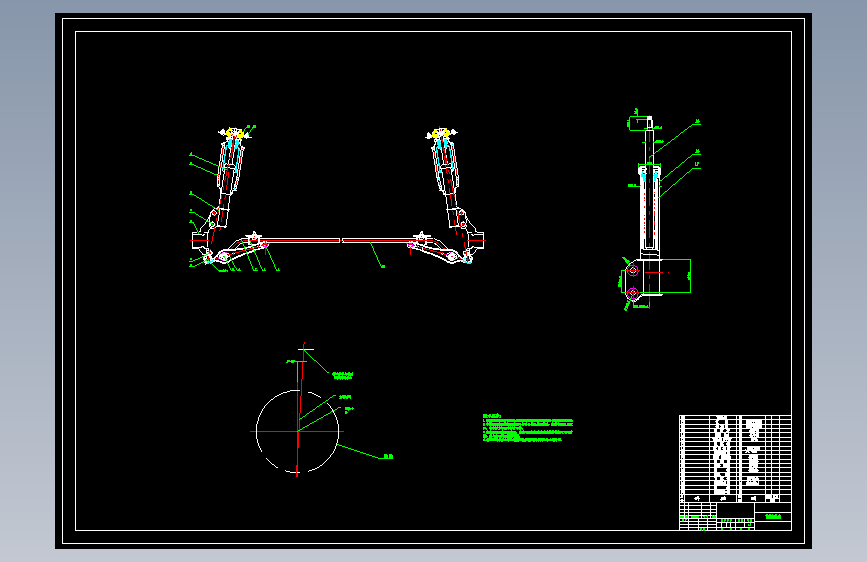Click the horizontal tie rod between the struts
This screenshot has height=562, width=867.
point(340,241)
